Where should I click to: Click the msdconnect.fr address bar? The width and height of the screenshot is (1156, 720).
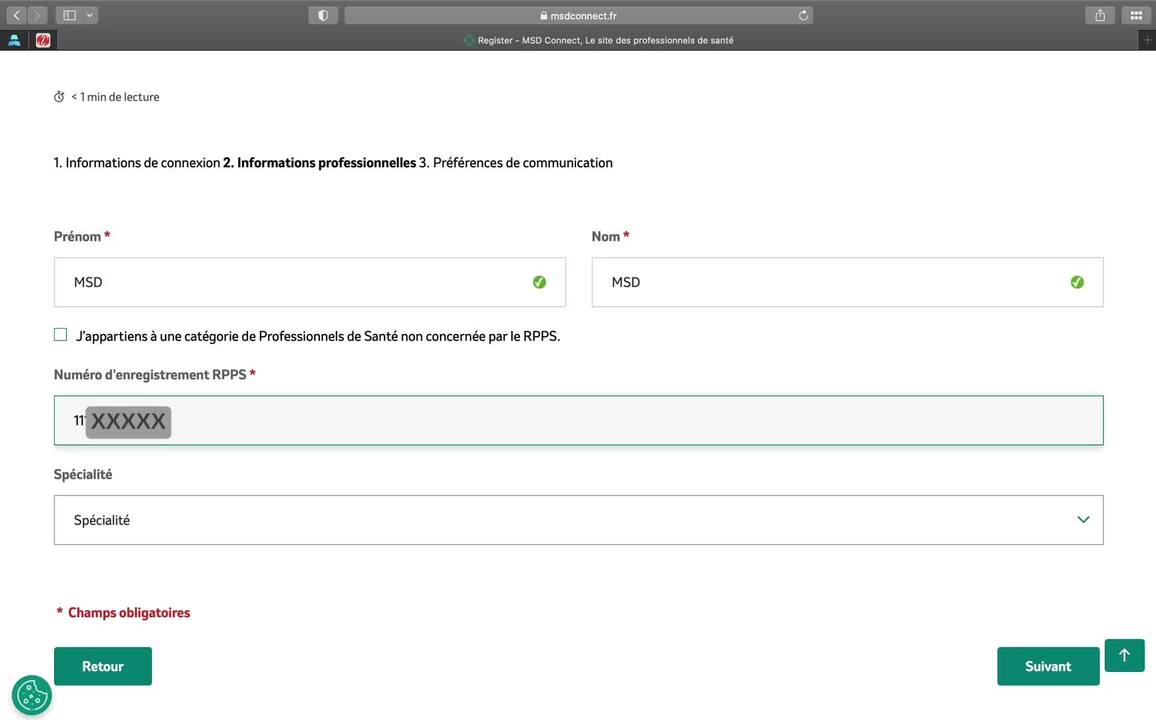click(x=578, y=15)
